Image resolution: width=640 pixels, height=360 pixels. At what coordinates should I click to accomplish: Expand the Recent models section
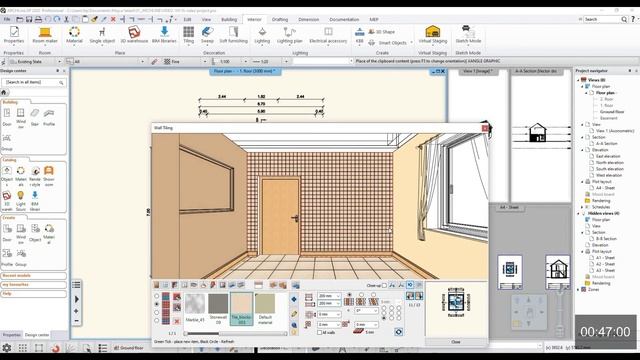coord(33,276)
